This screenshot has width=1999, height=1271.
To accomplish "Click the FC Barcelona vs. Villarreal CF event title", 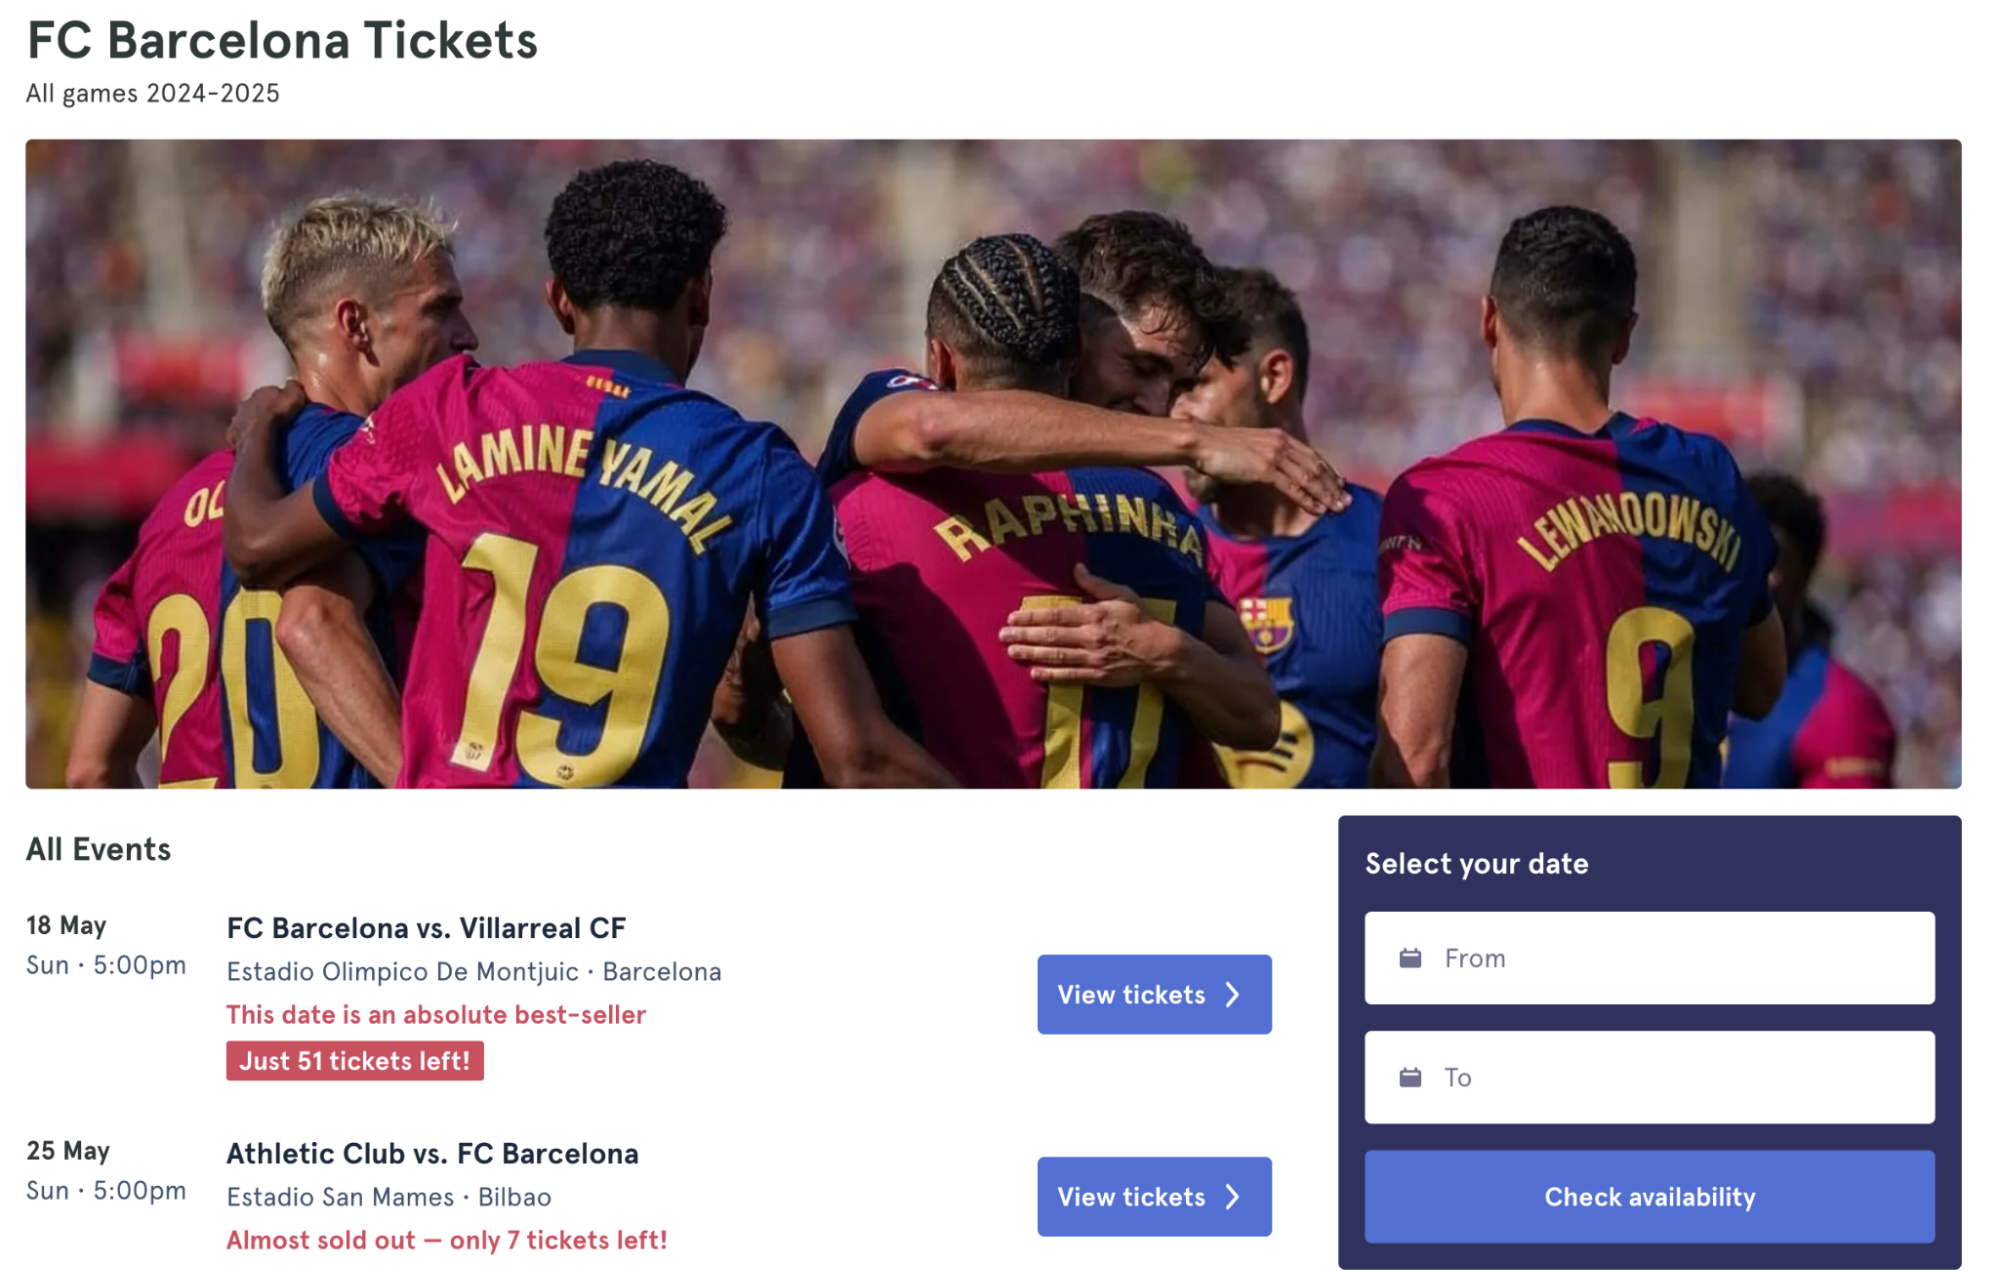I will 427,927.
